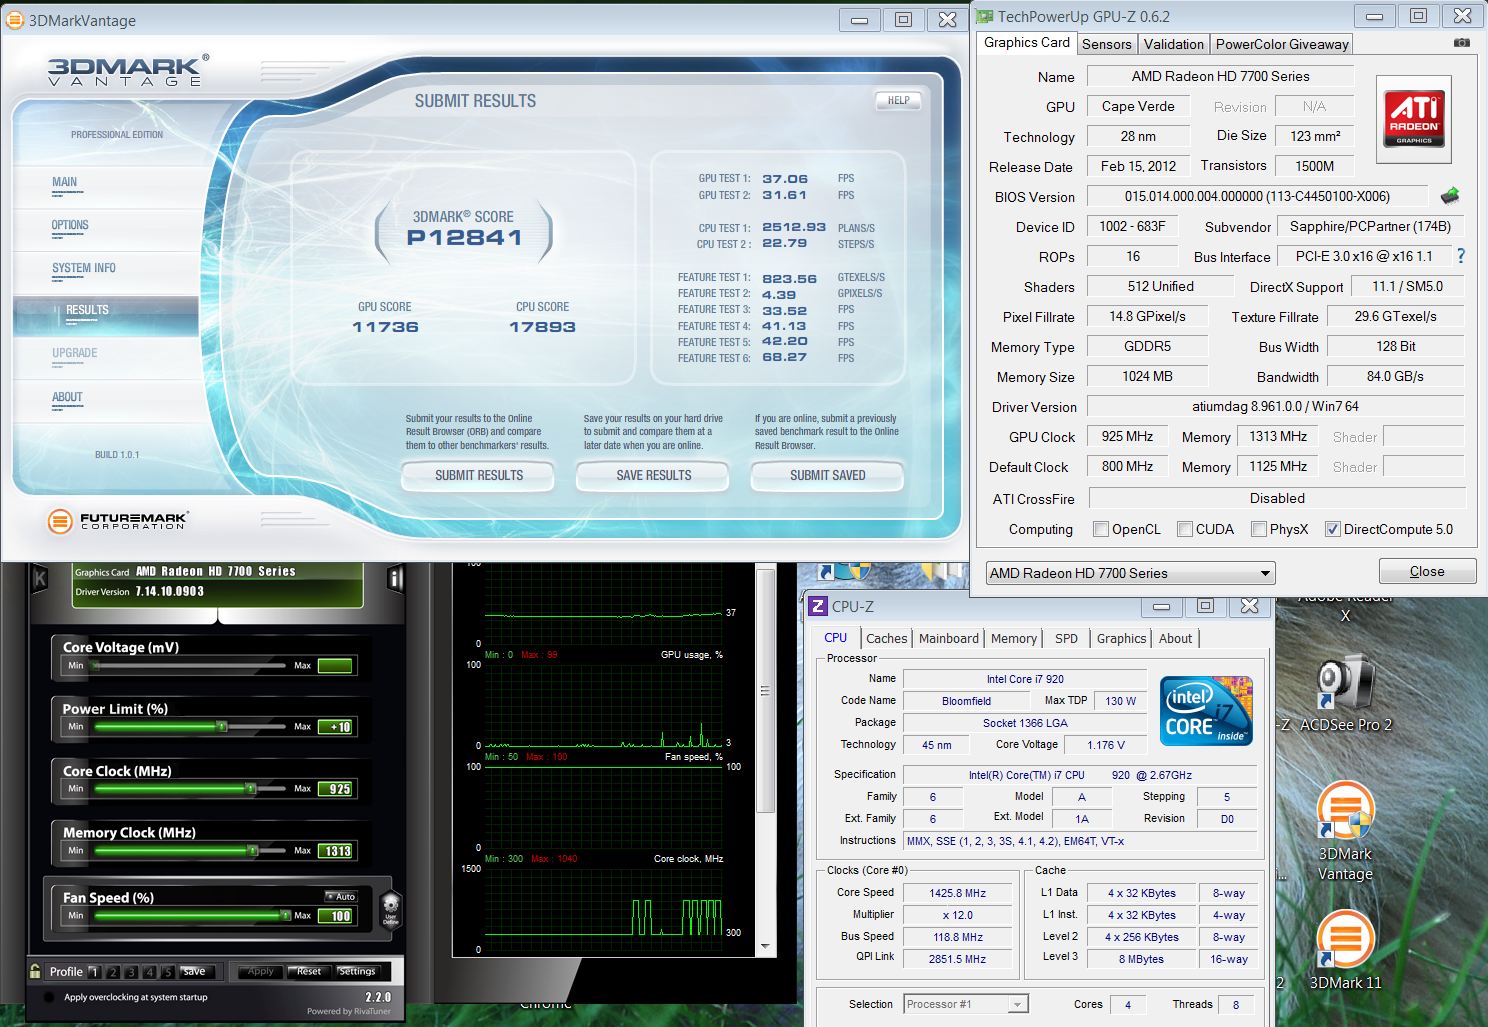
Task: Click the User Define fan gear icon
Action: coord(391,910)
